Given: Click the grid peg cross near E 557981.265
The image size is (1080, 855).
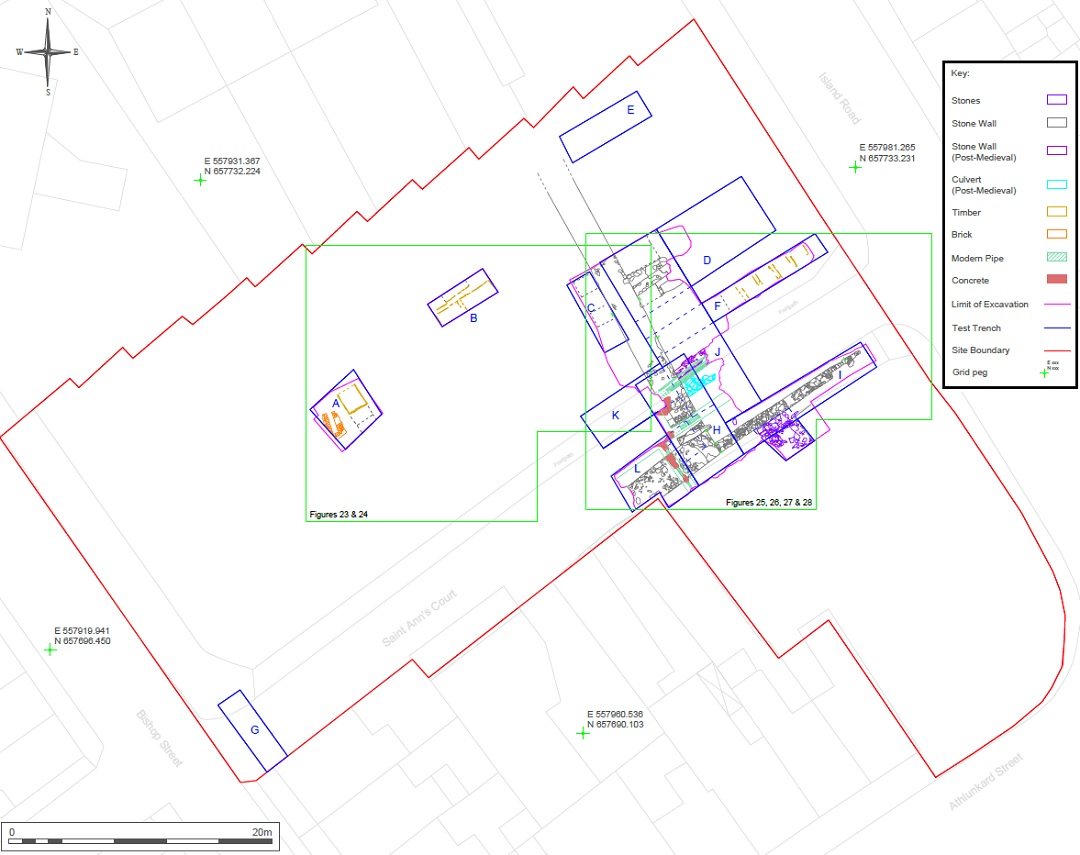Looking at the screenshot, I should pyautogui.click(x=855, y=167).
